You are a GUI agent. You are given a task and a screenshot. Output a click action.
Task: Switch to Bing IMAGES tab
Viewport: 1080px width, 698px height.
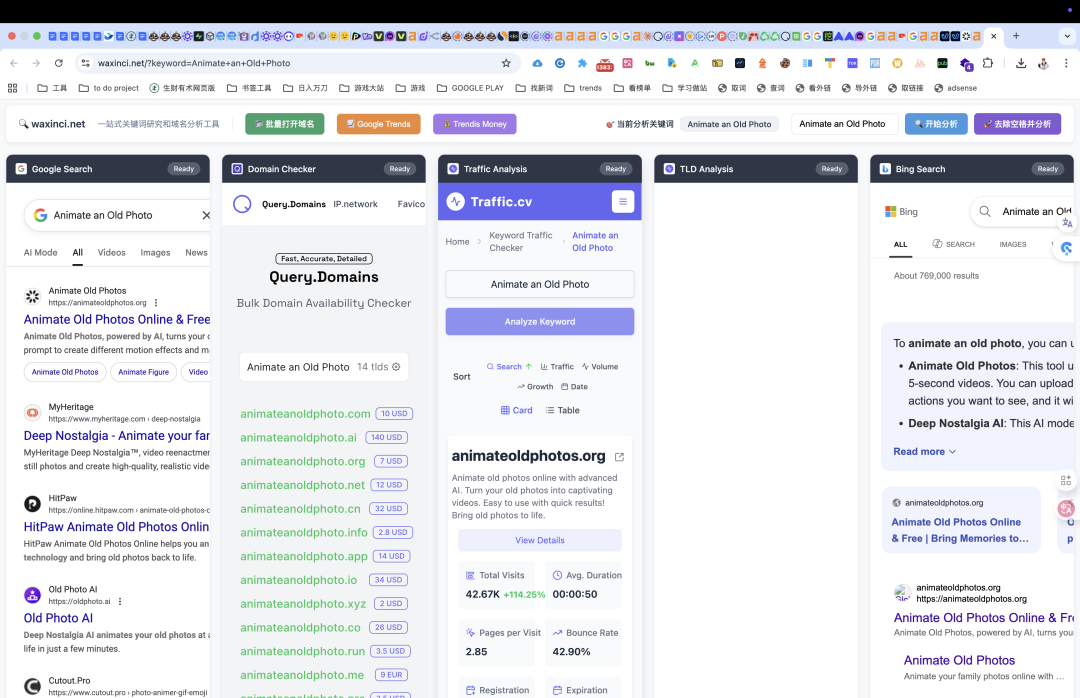1012,244
